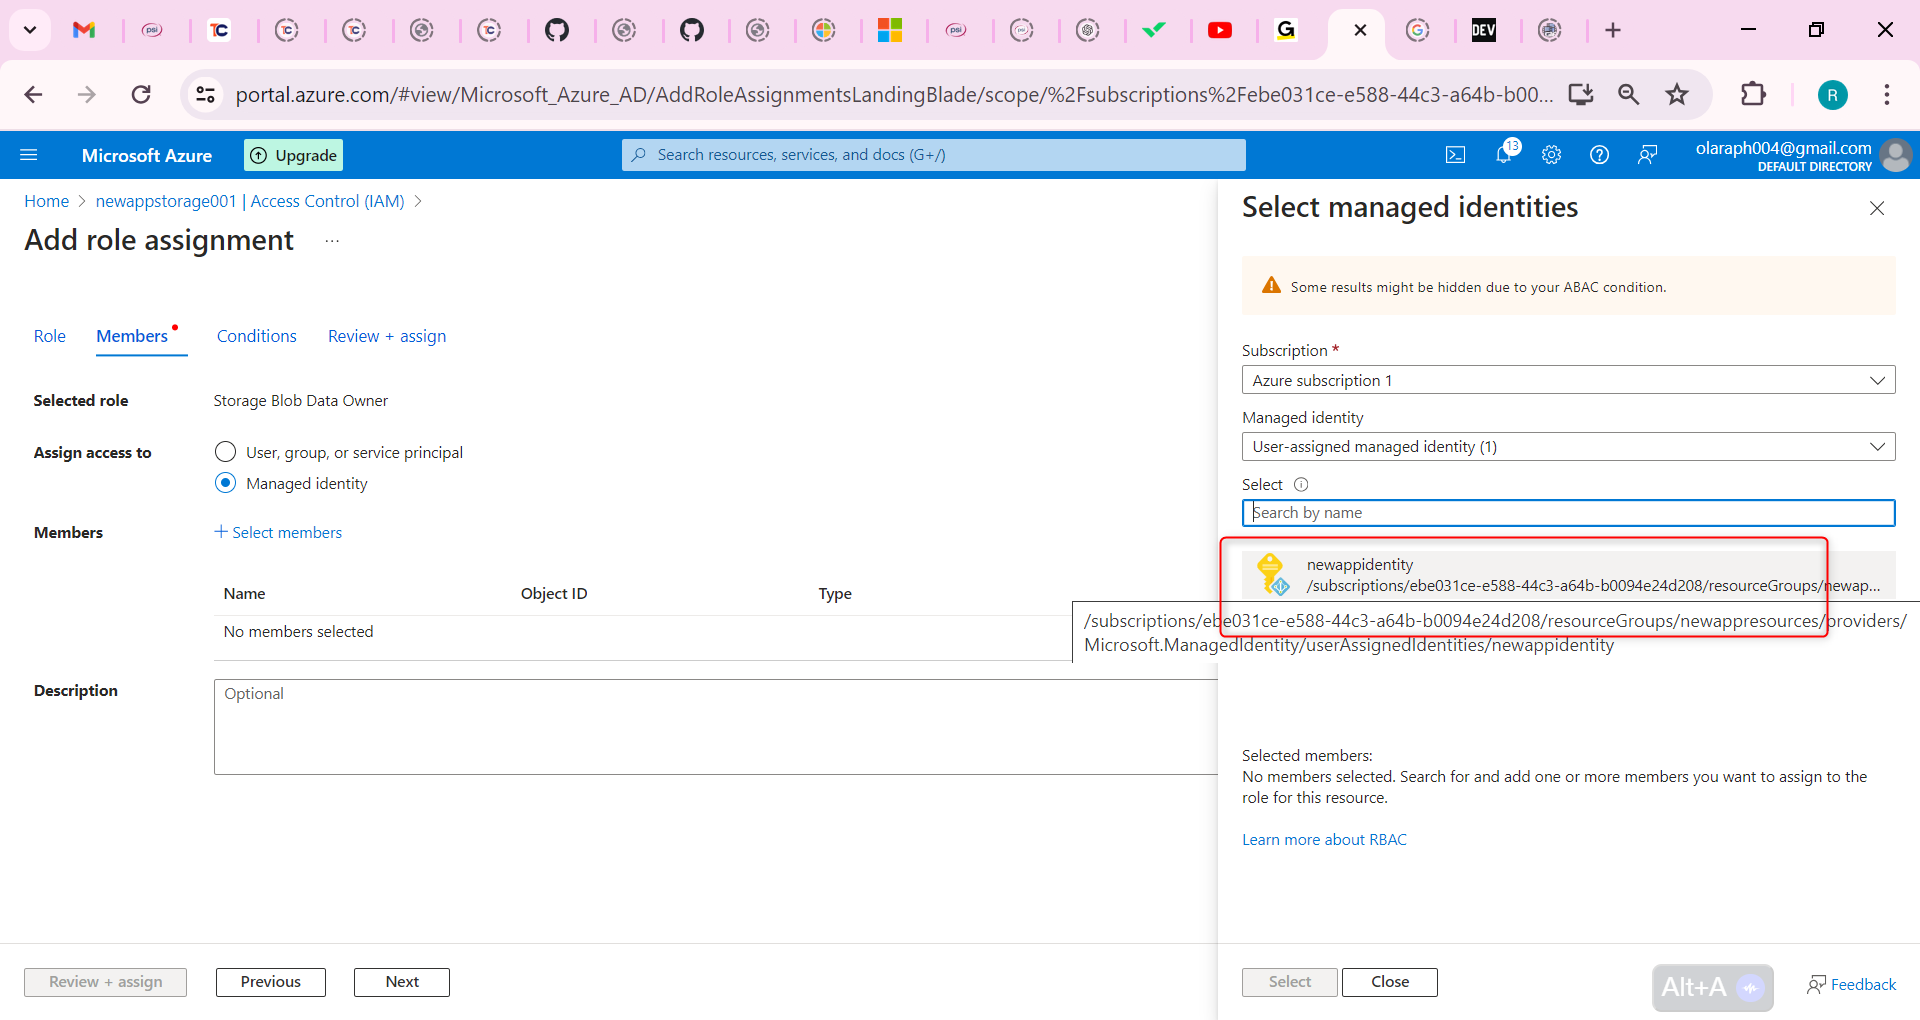
Task: Click the Azure search resources box
Action: pos(934,155)
